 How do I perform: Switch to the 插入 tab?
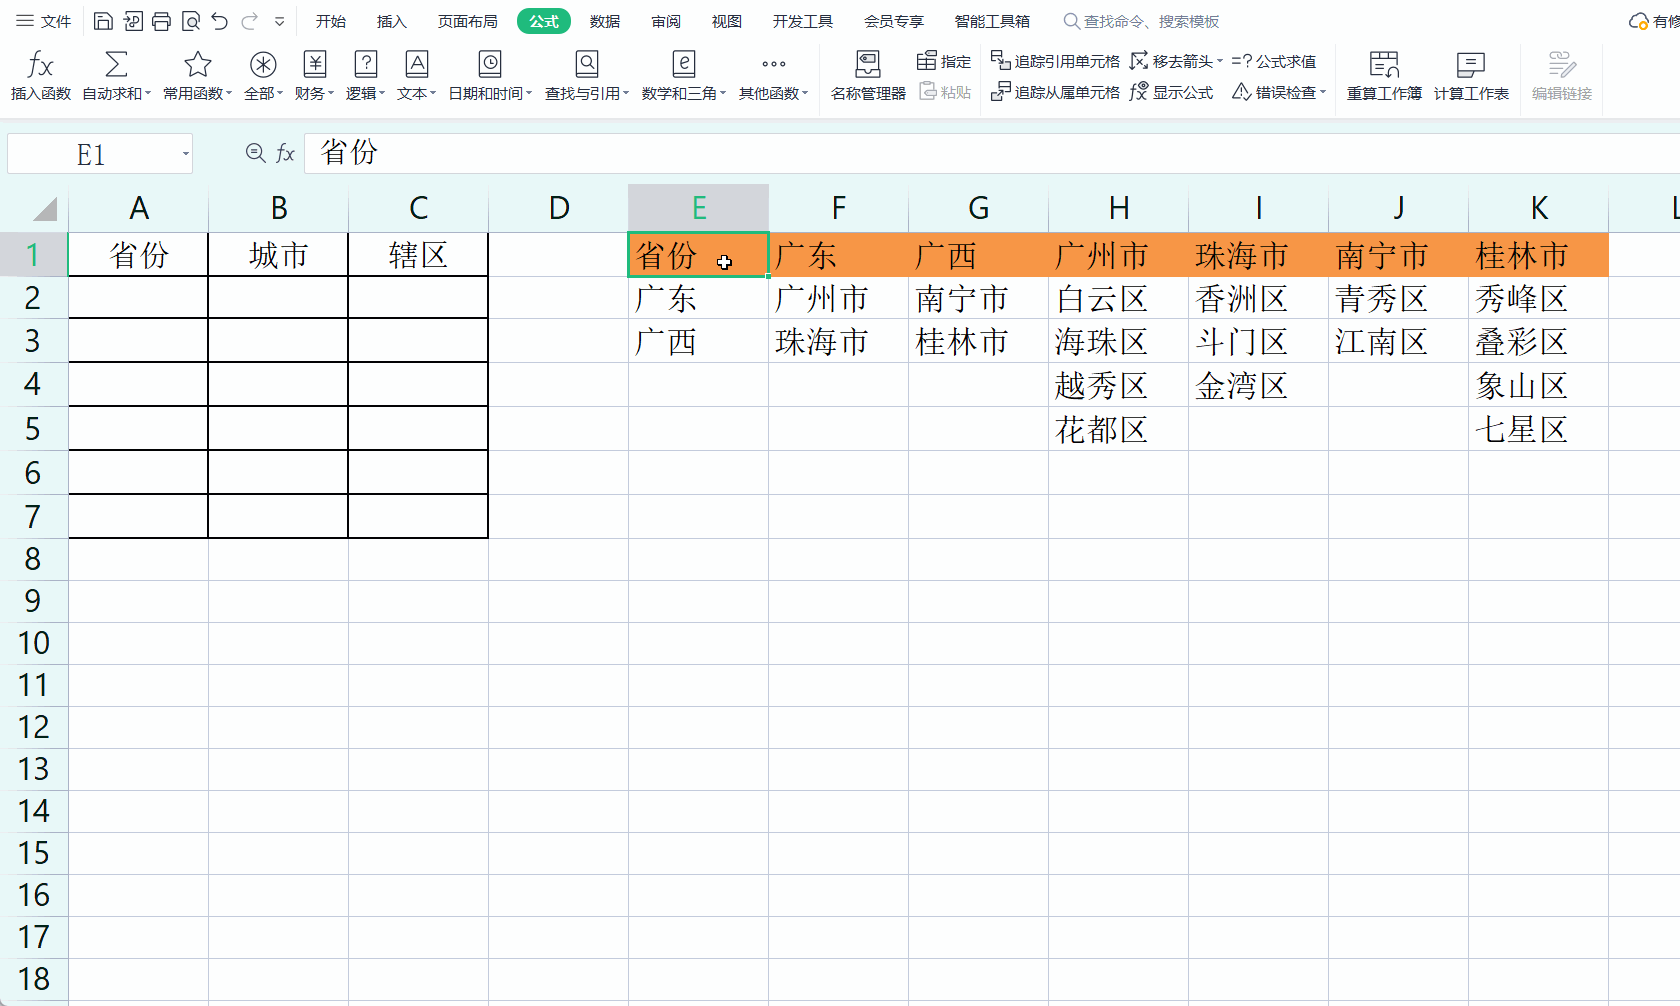click(x=391, y=21)
